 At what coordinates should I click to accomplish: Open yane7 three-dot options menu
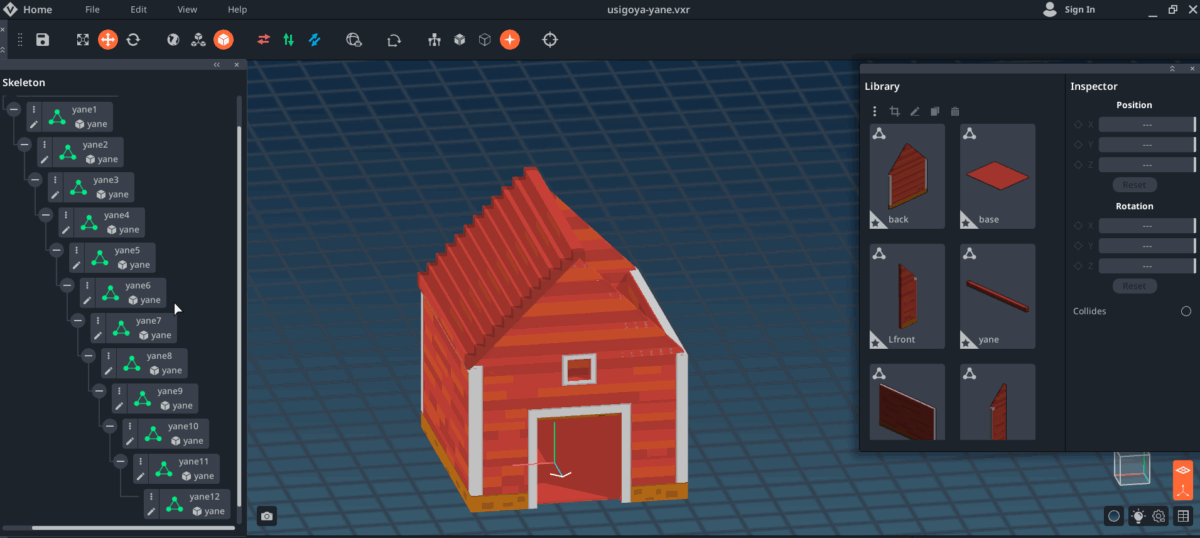click(97, 321)
